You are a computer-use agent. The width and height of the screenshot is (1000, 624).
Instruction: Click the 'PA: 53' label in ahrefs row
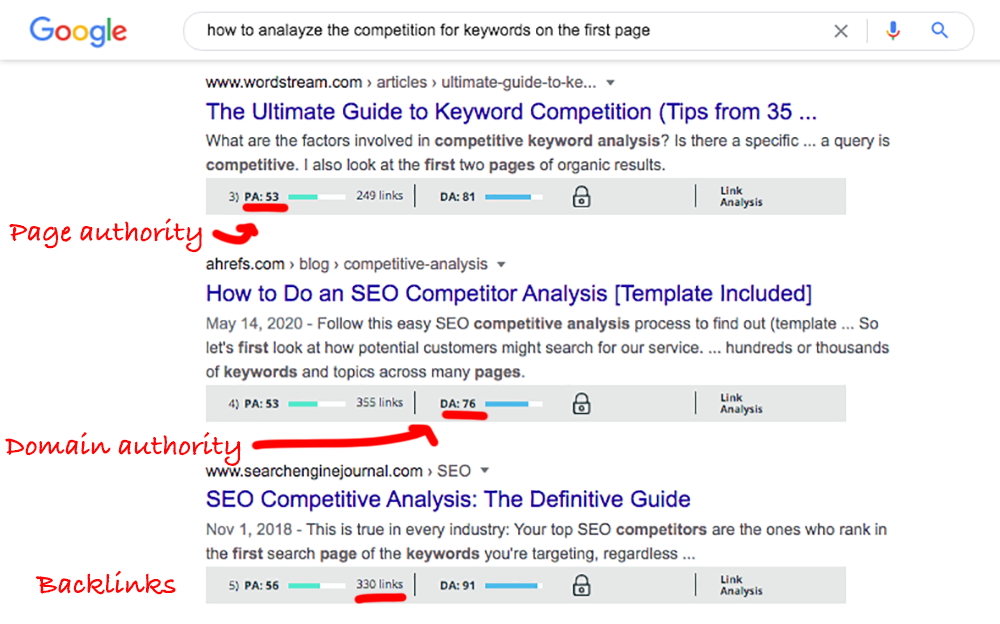coord(261,404)
